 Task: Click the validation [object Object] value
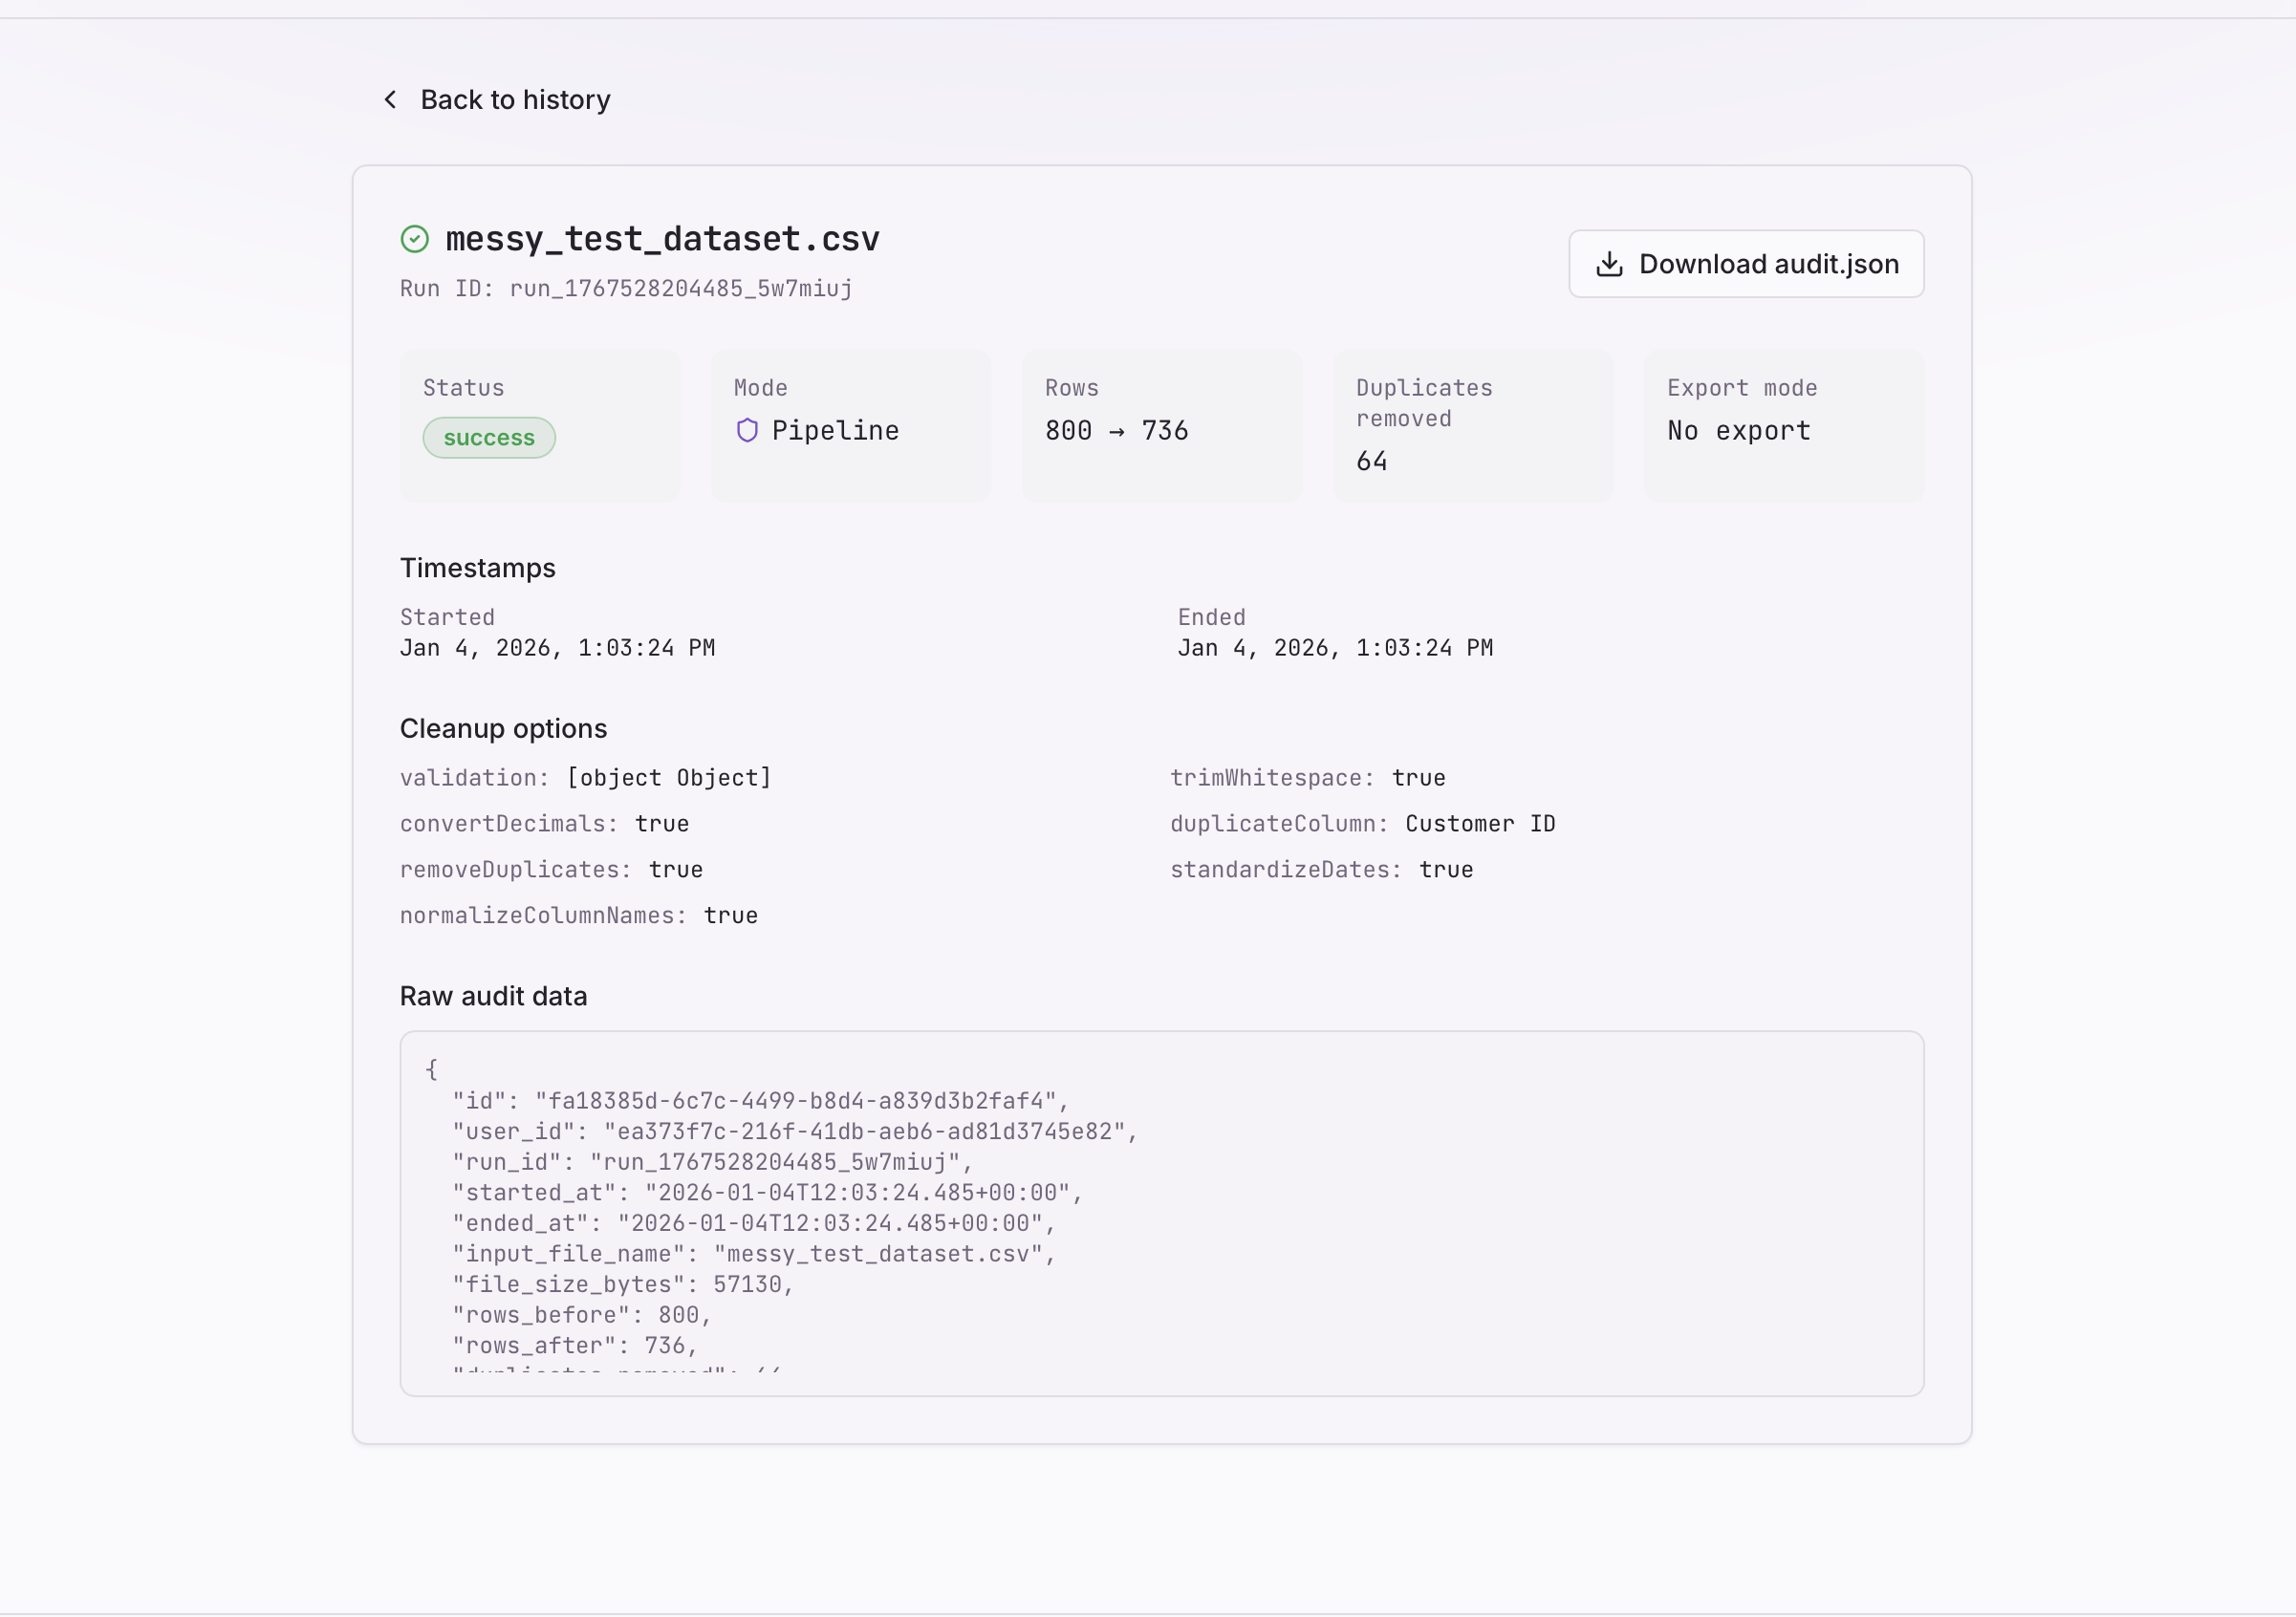click(669, 778)
